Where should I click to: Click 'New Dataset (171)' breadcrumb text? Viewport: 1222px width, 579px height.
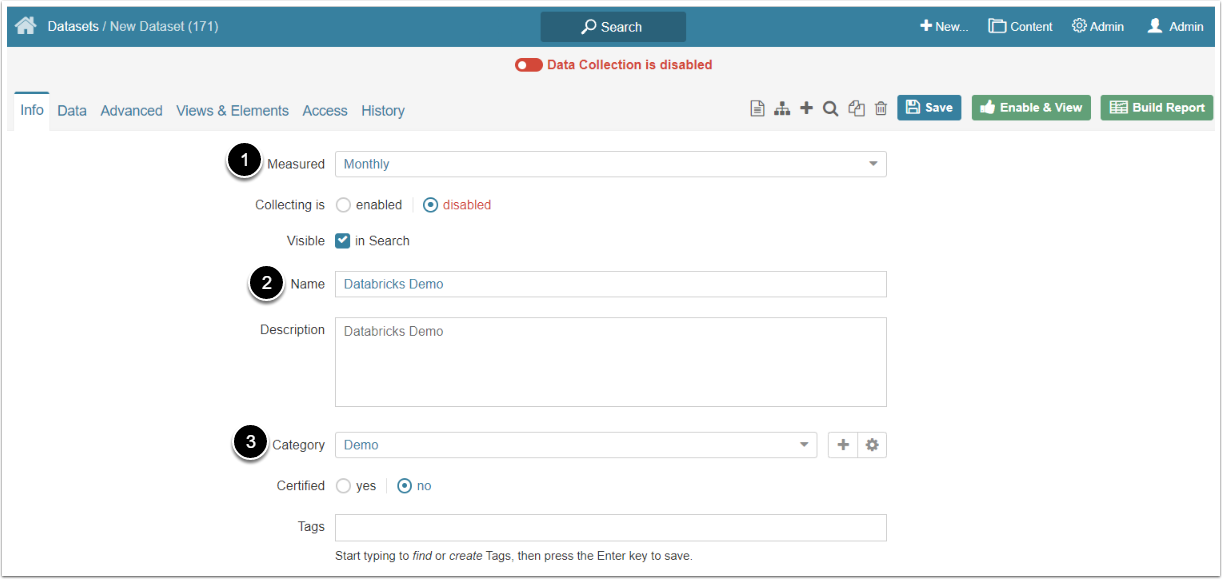click(164, 27)
